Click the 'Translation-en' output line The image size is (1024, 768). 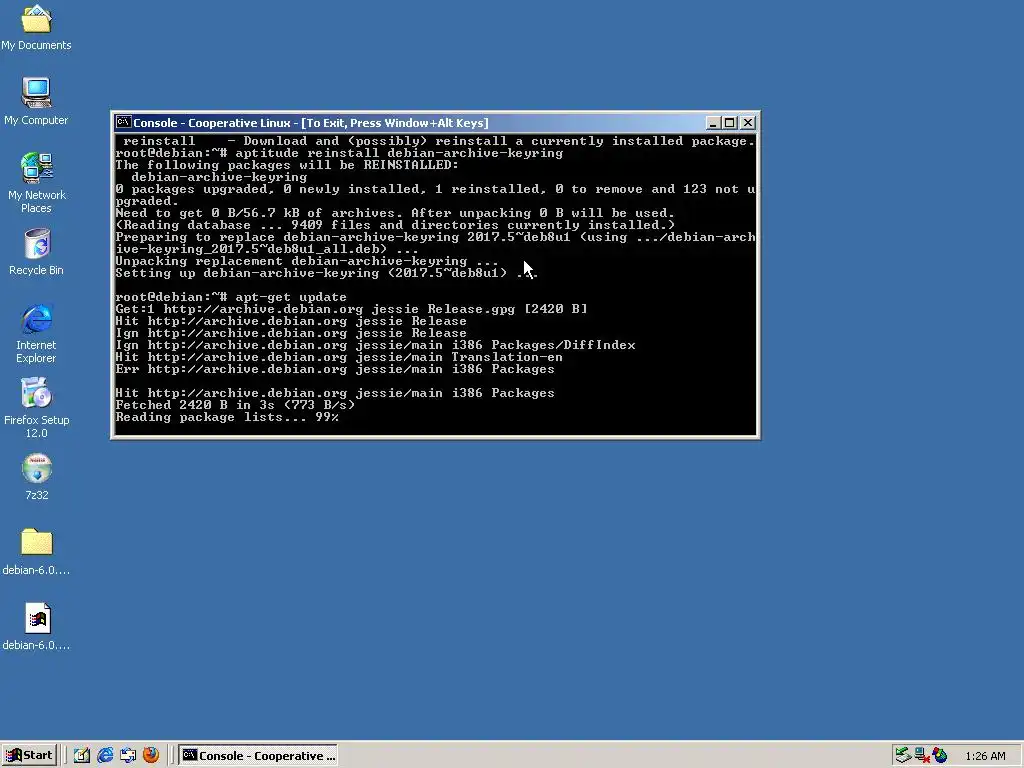pos(339,357)
